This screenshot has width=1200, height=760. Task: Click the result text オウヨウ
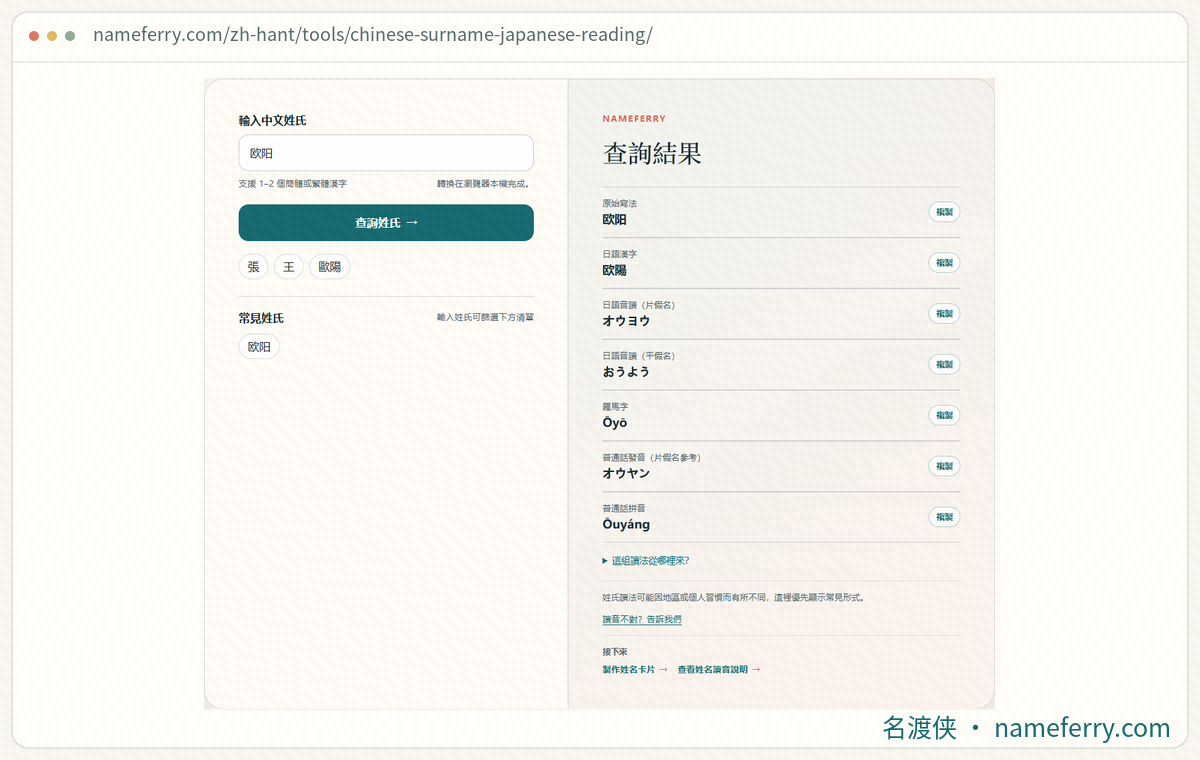click(626, 321)
